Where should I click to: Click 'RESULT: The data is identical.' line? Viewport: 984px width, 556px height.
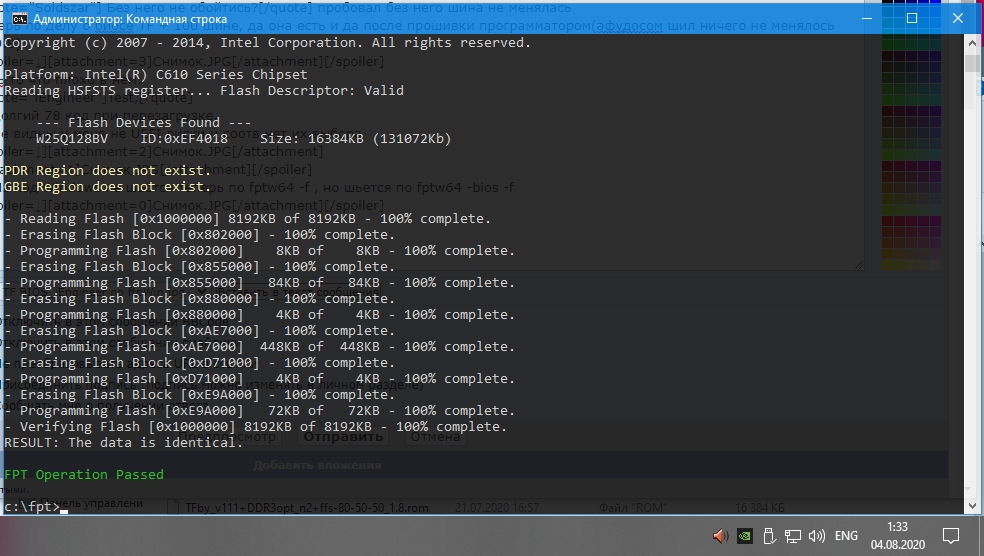coord(124,442)
